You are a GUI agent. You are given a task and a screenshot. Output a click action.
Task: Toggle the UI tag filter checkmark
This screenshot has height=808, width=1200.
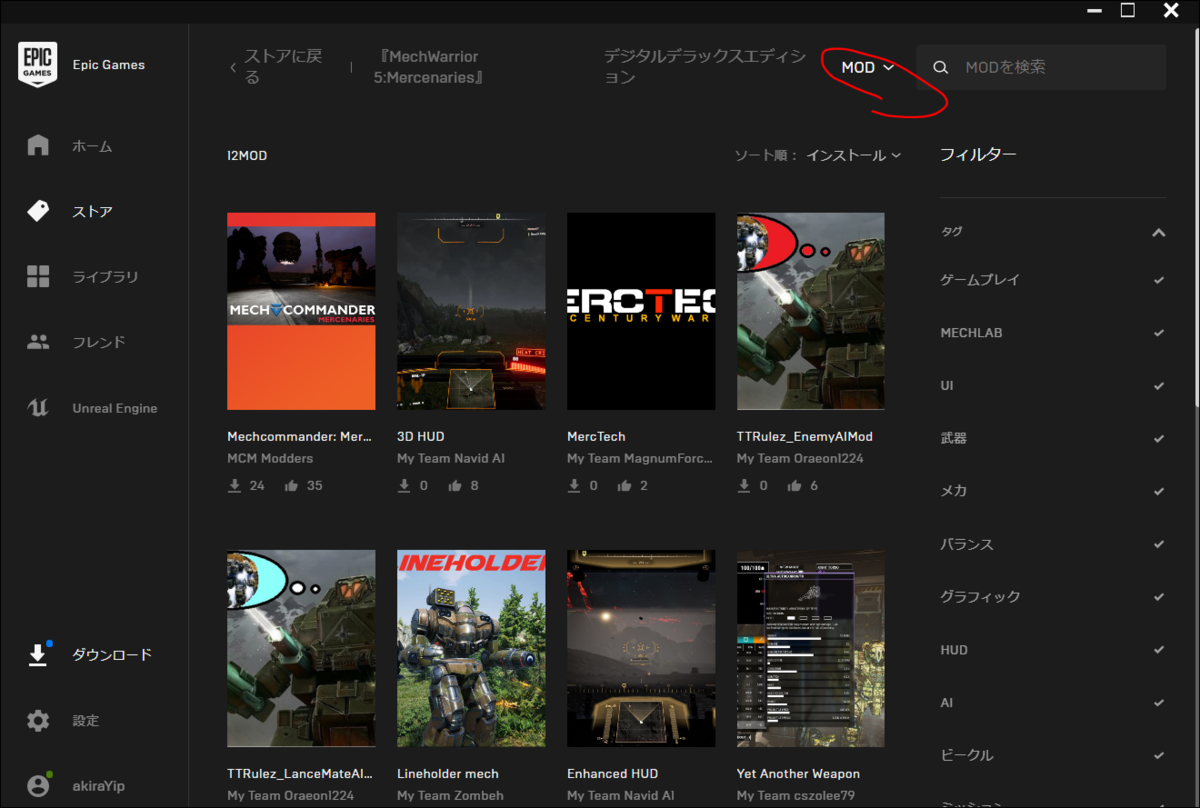(x=1159, y=386)
